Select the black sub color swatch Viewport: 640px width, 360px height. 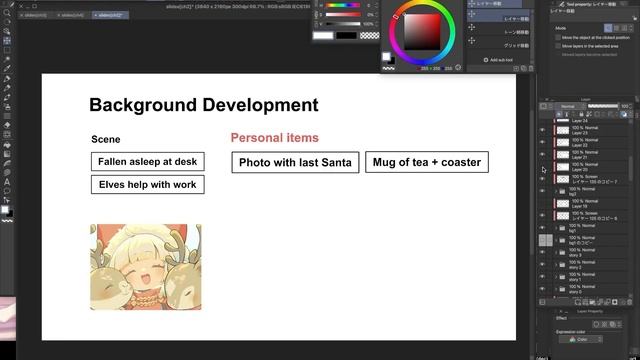tap(346, 36)
